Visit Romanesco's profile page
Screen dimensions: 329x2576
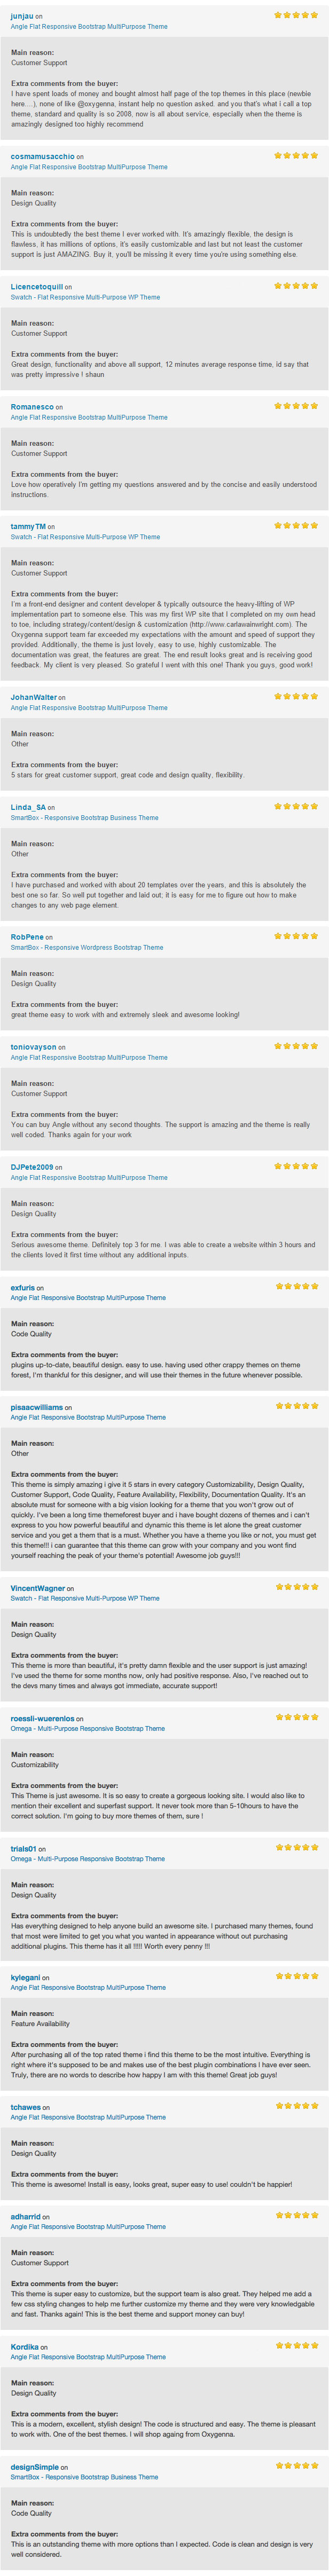[32, 407]
